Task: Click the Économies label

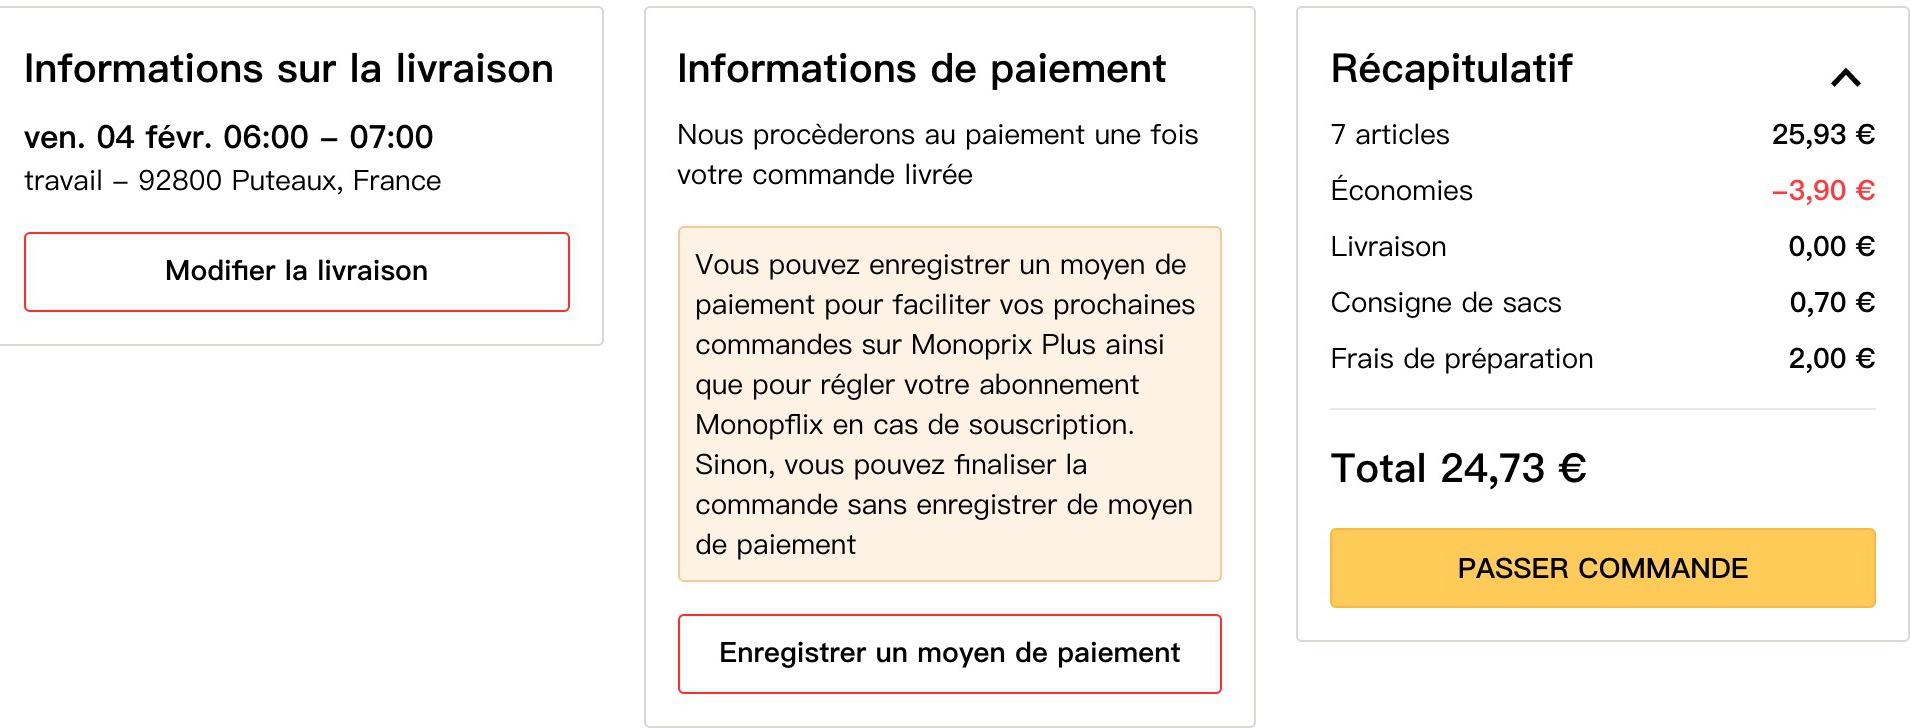Action: point(1401,191)
